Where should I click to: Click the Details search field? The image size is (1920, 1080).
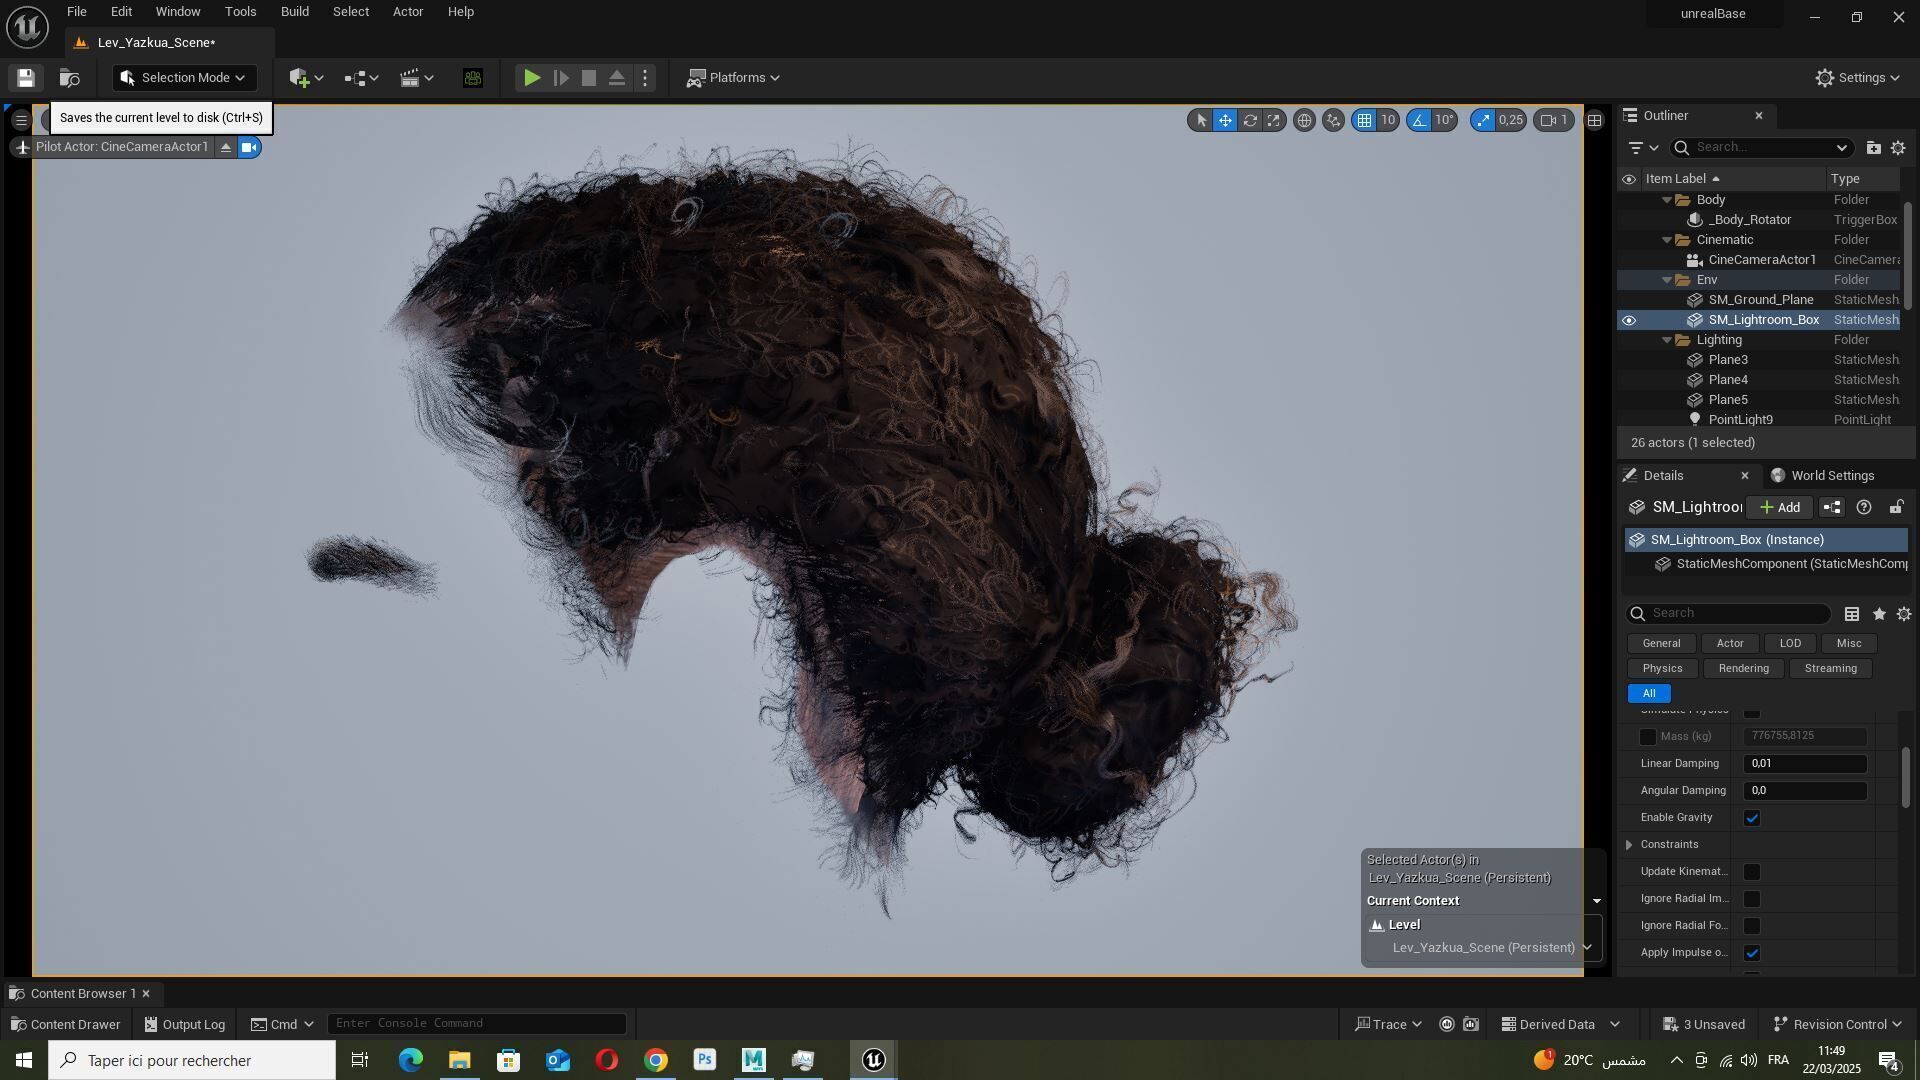click(1730, 614)
